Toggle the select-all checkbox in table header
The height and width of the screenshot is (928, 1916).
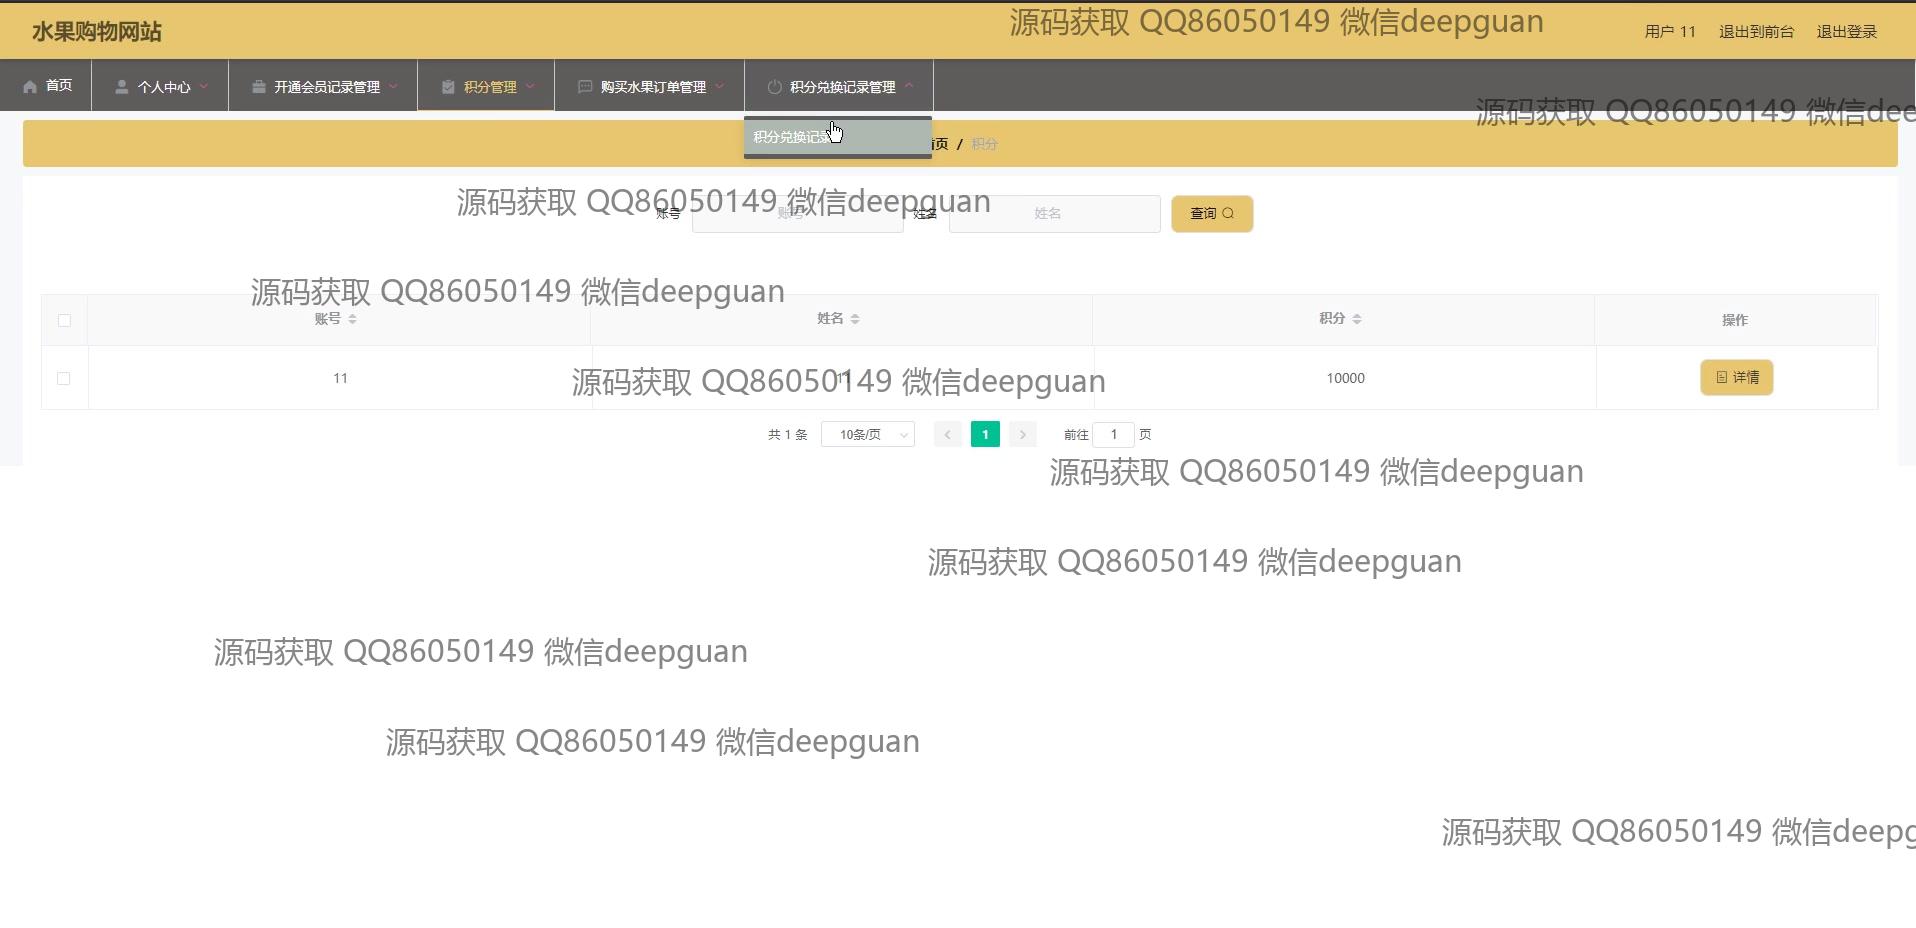[x=64, y=320]
